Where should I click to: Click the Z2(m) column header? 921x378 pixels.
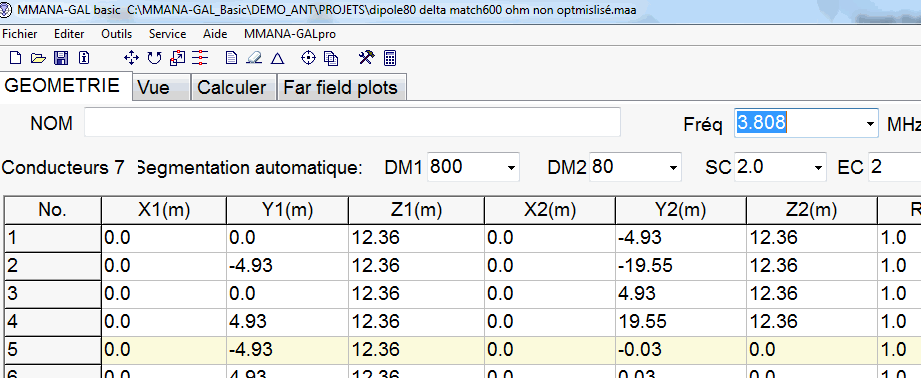click(812, 210)
